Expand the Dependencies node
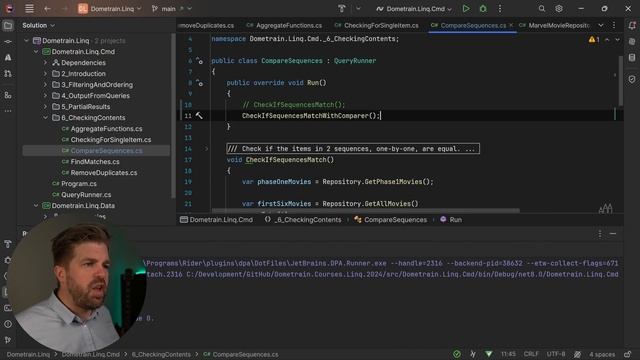 point(45,63)
